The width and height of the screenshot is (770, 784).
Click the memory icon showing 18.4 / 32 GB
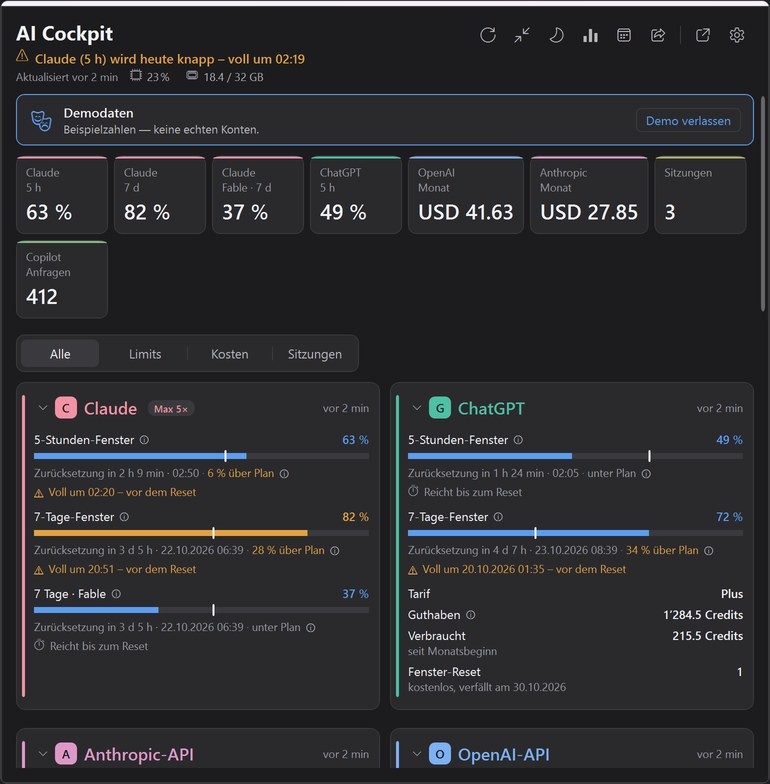point(192,76)
